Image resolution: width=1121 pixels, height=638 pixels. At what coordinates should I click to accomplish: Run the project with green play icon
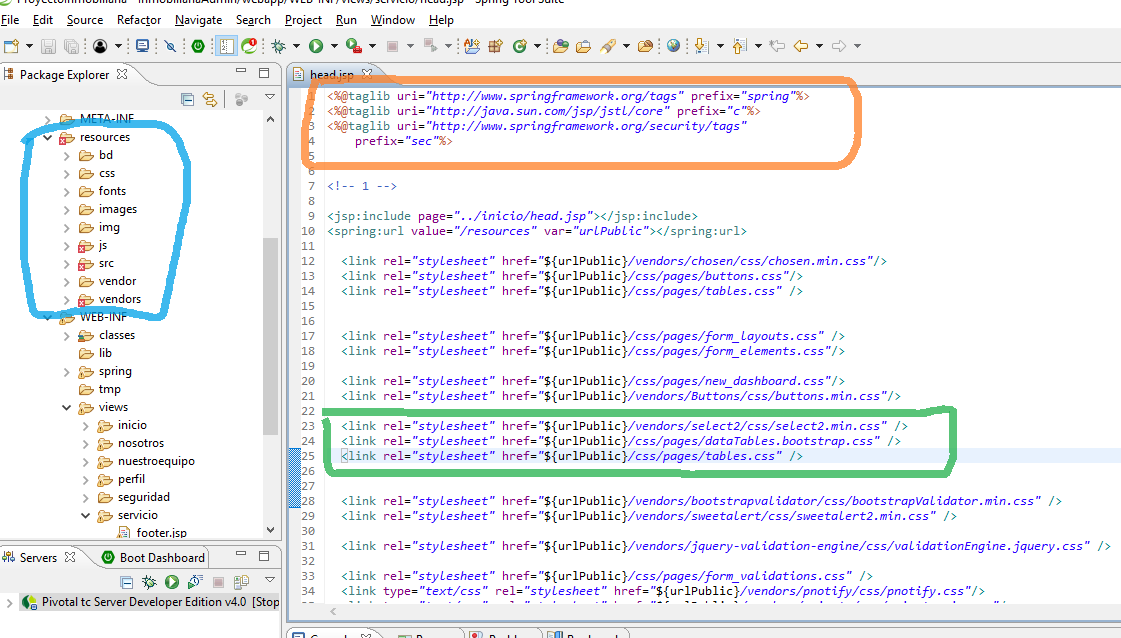(x=316, y=46)
